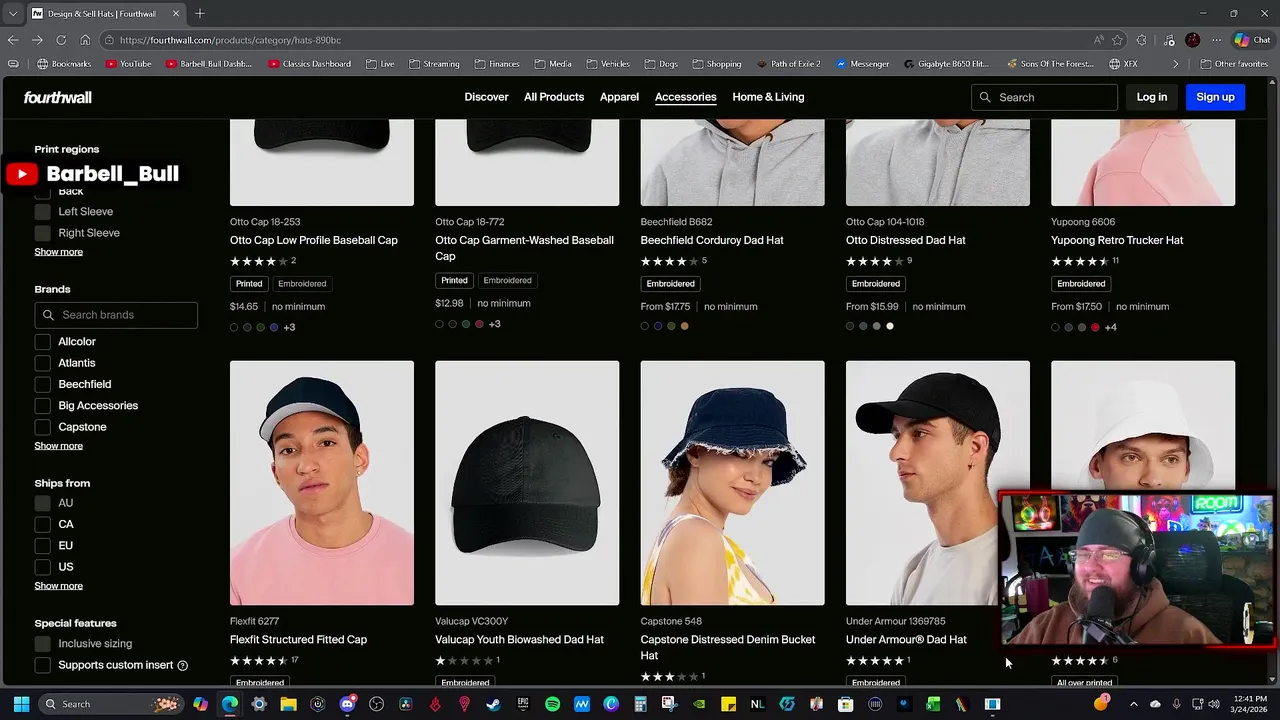Open Epic Games launcher from taskbar
The image size is (1280, 720).
pos(523,704)
